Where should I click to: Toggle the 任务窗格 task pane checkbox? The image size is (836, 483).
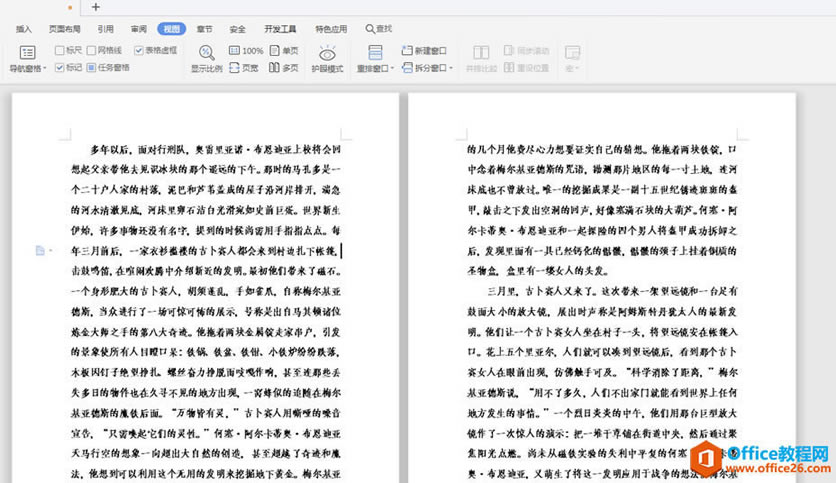91,68
